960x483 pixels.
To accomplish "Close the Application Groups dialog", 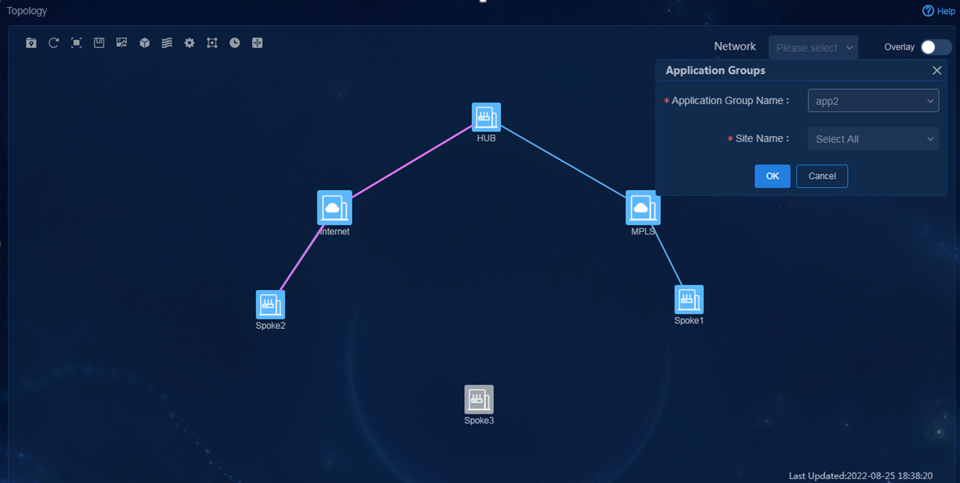I will (x=937, y=70).
